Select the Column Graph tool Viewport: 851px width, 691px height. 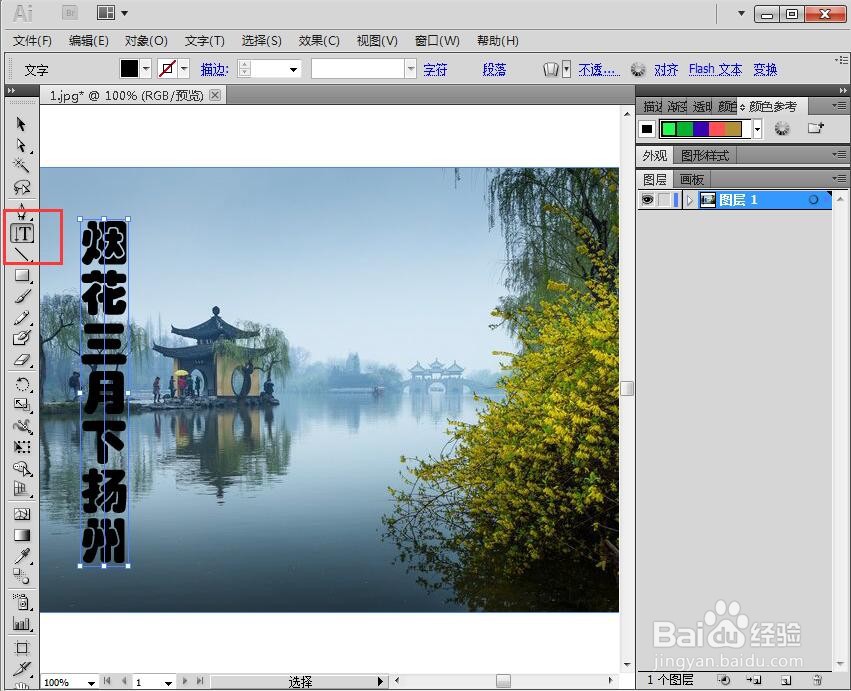pyautogui.click(x=22, y=624)
